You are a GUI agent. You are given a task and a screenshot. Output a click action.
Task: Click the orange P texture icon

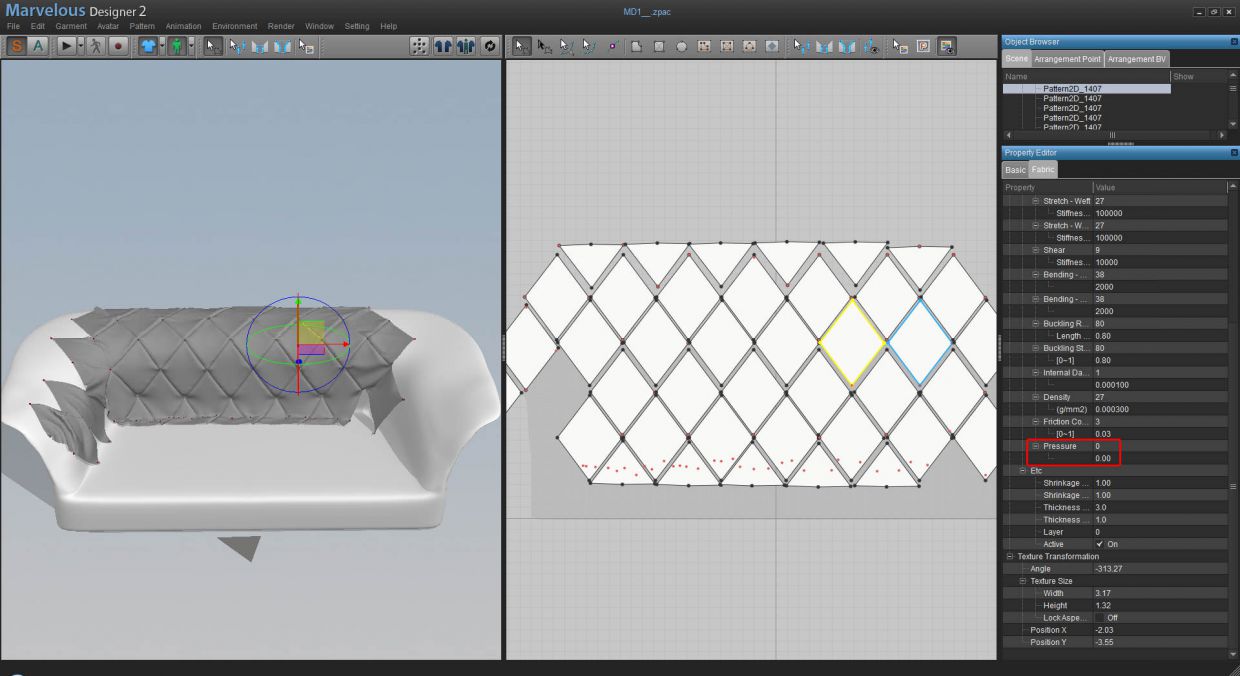coord(923,46)
